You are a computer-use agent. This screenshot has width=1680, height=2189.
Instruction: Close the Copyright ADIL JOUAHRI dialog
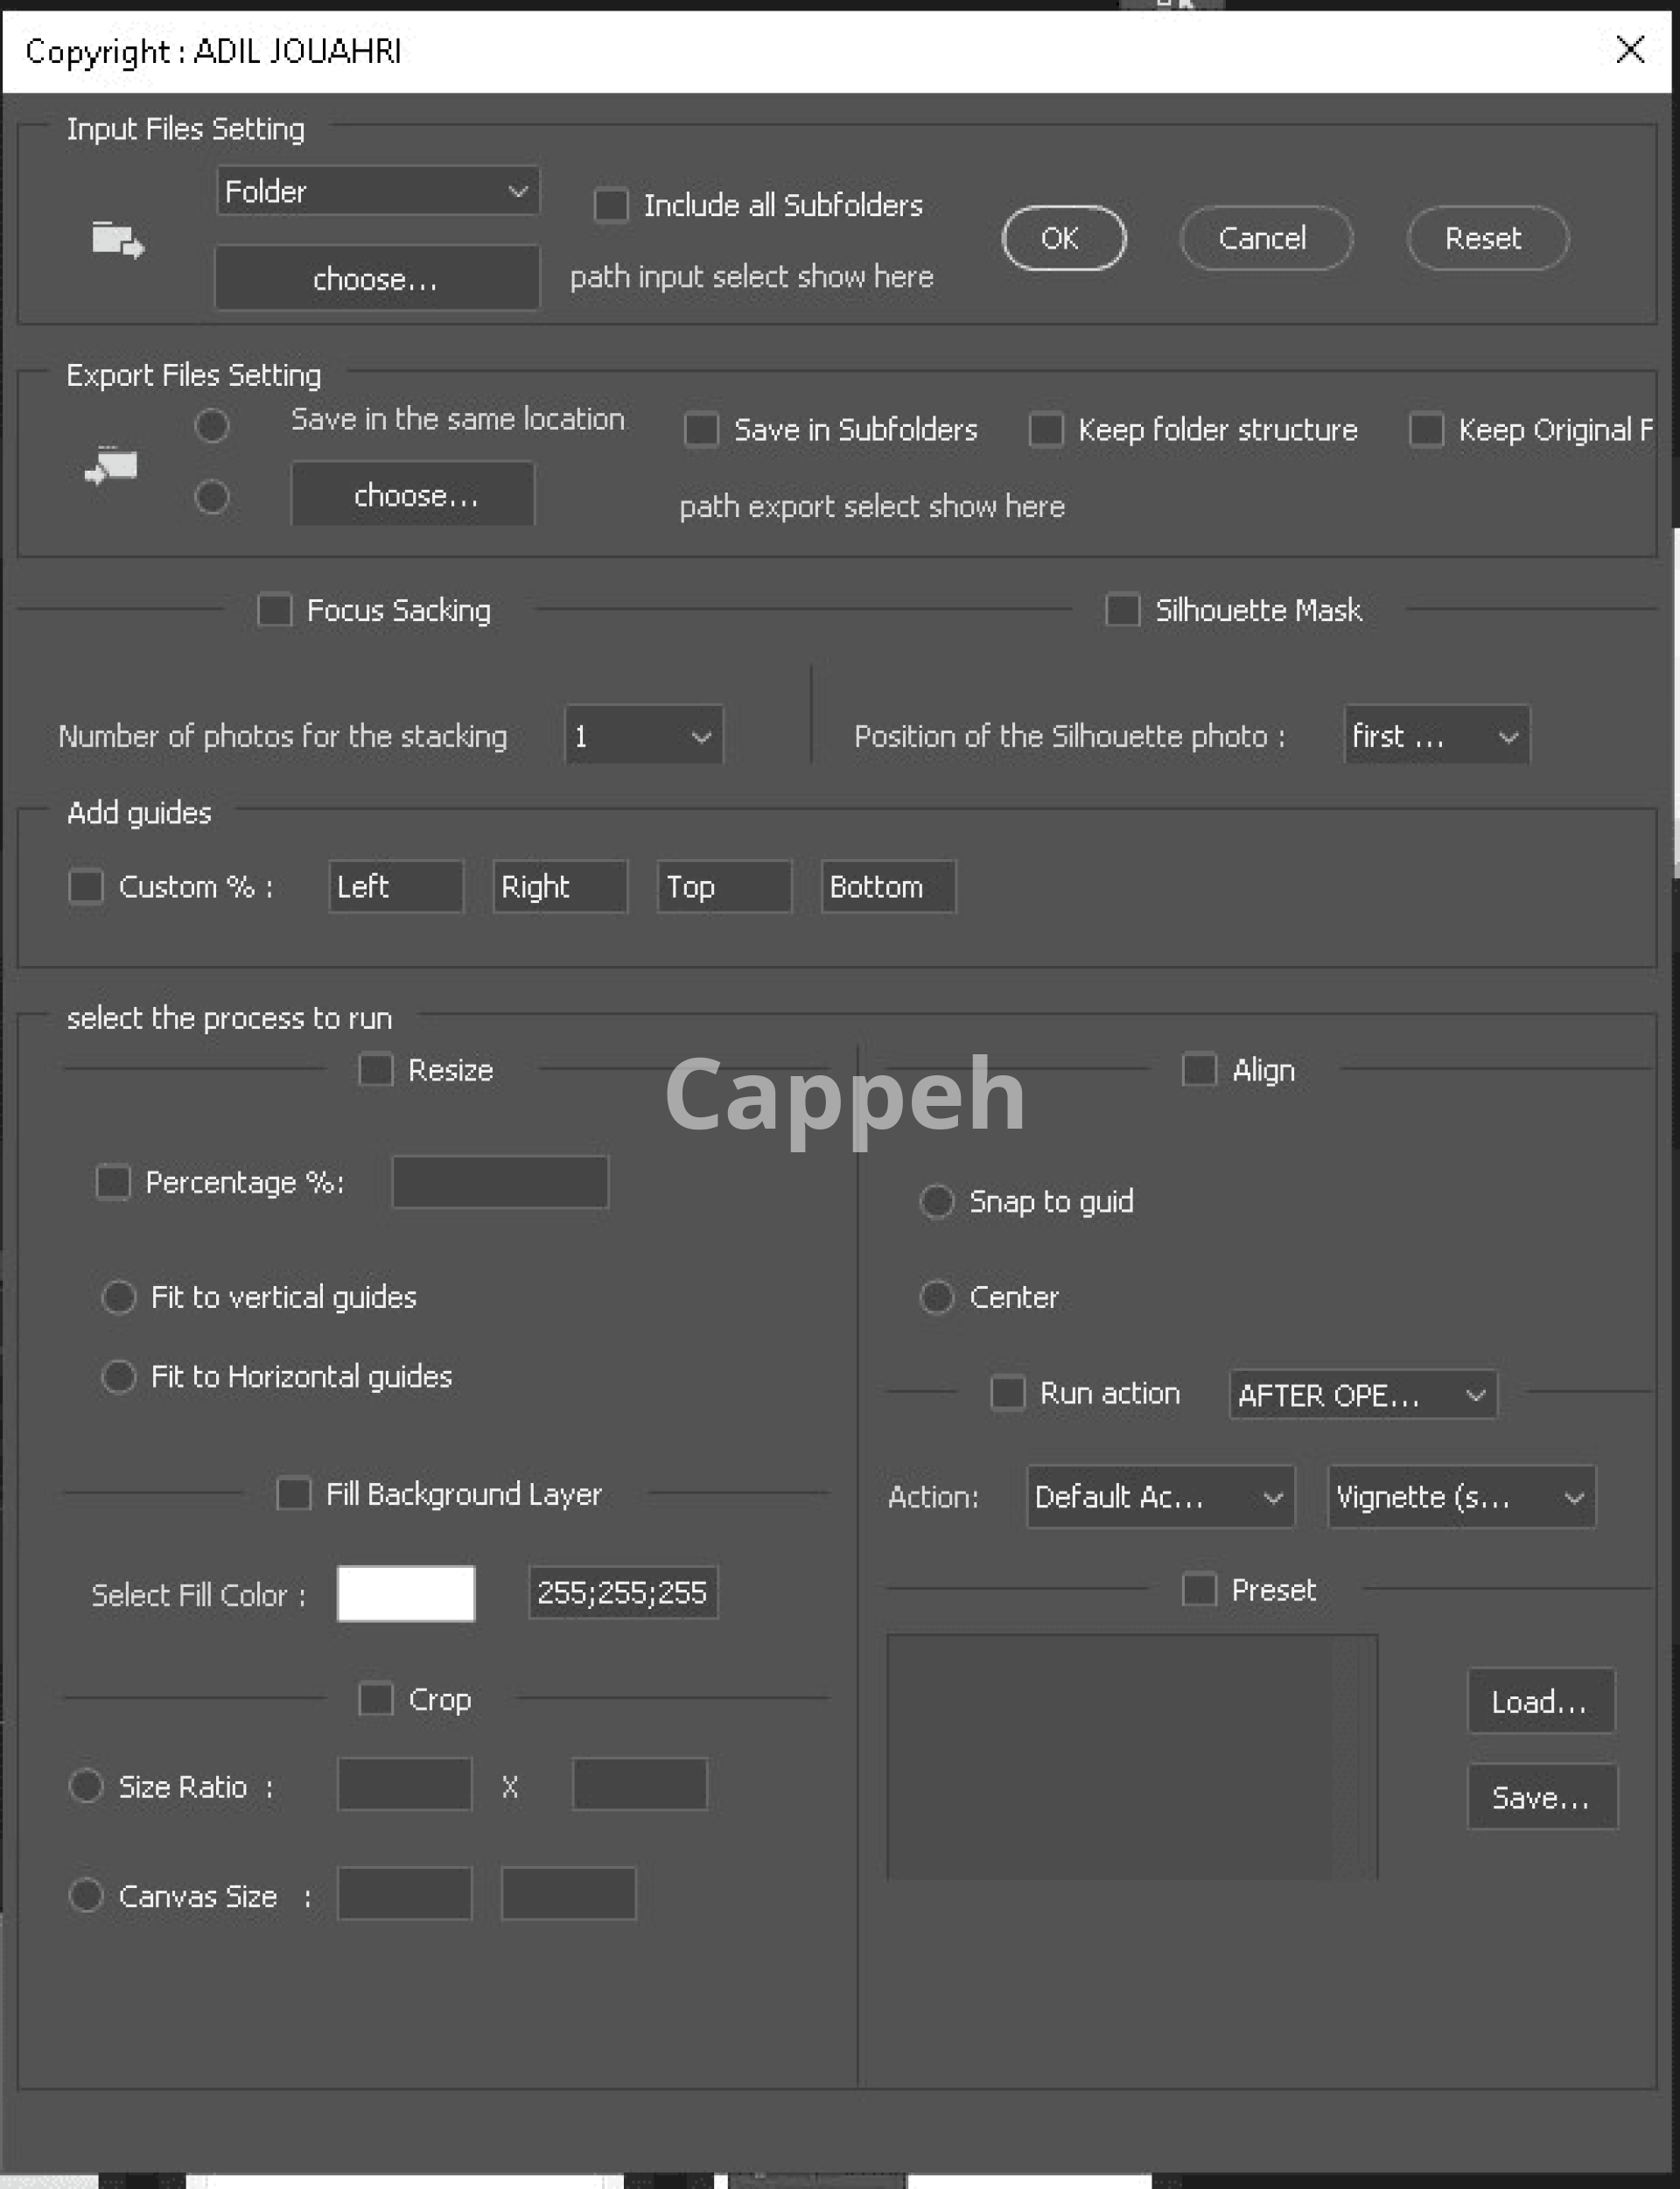[x=1629, y=49]
